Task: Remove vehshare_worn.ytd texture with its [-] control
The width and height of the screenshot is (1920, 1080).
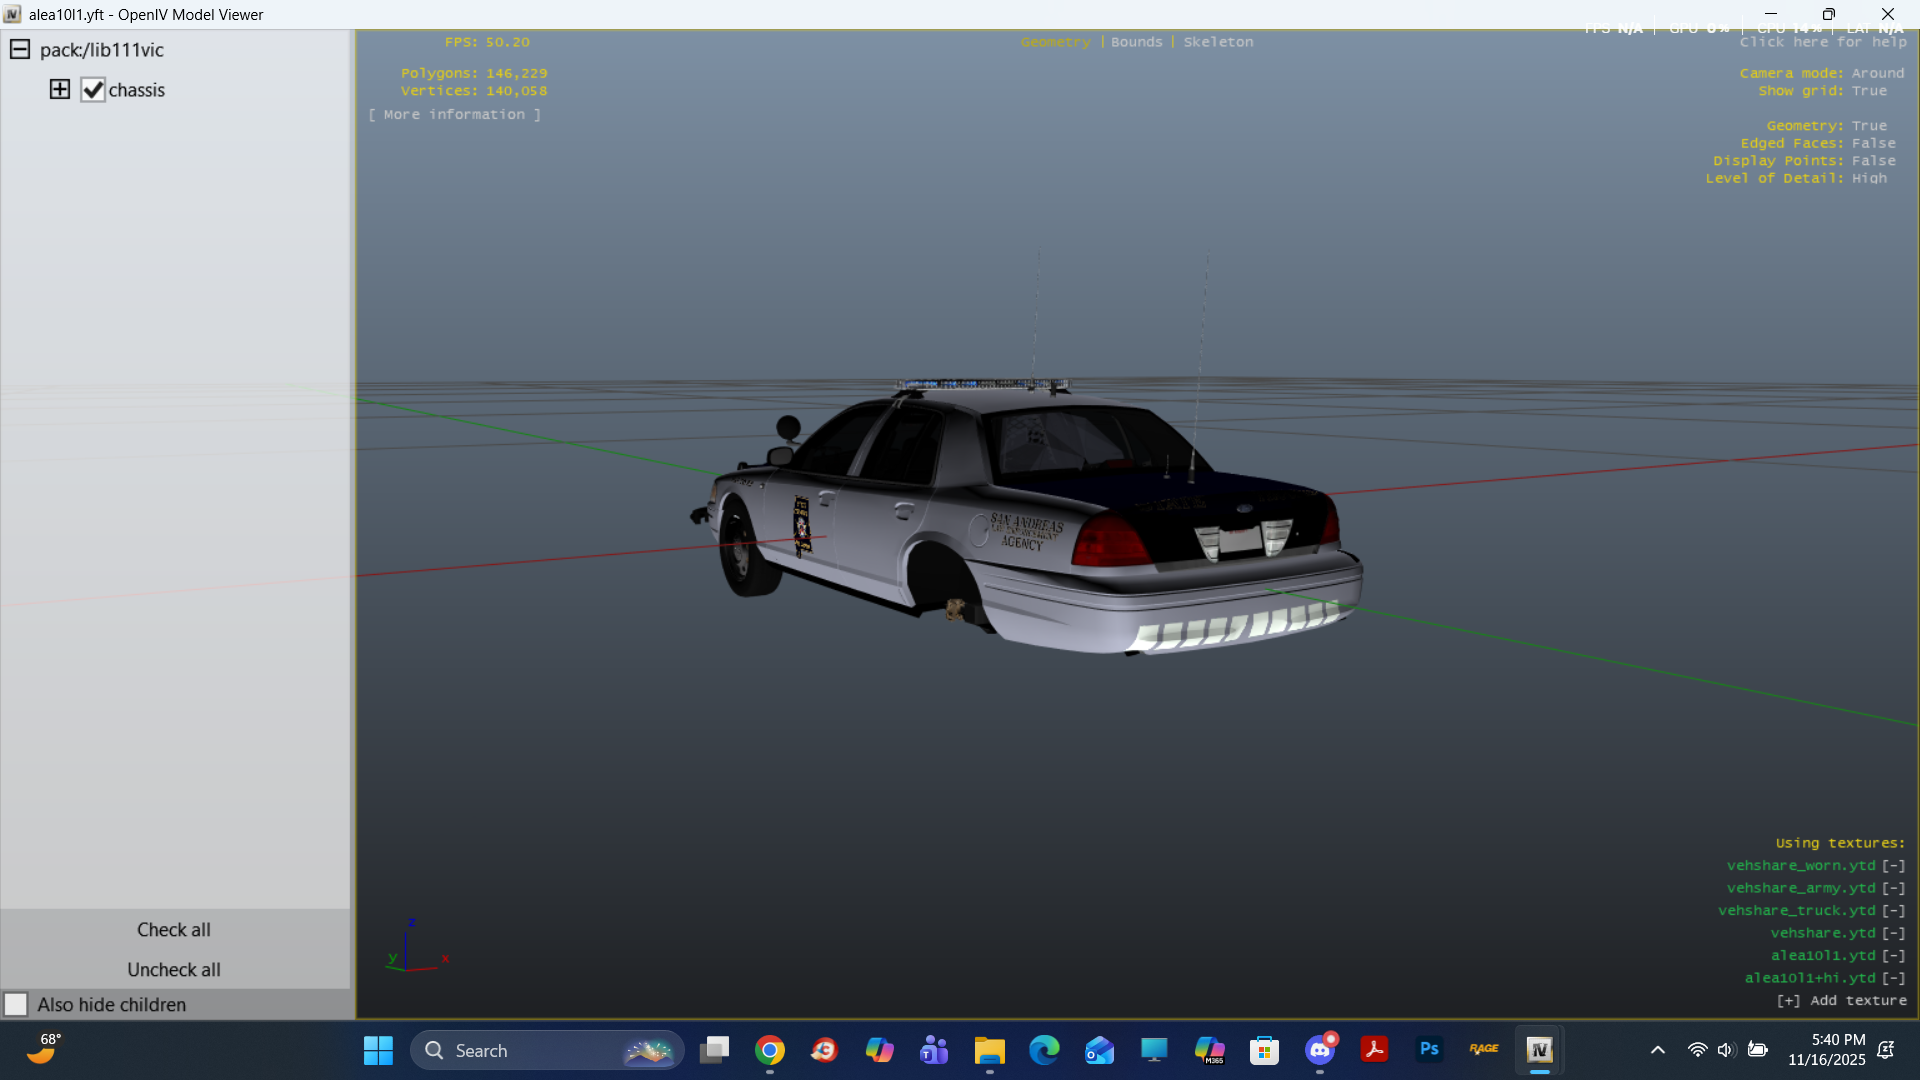Action: [x=1893, y=866]
